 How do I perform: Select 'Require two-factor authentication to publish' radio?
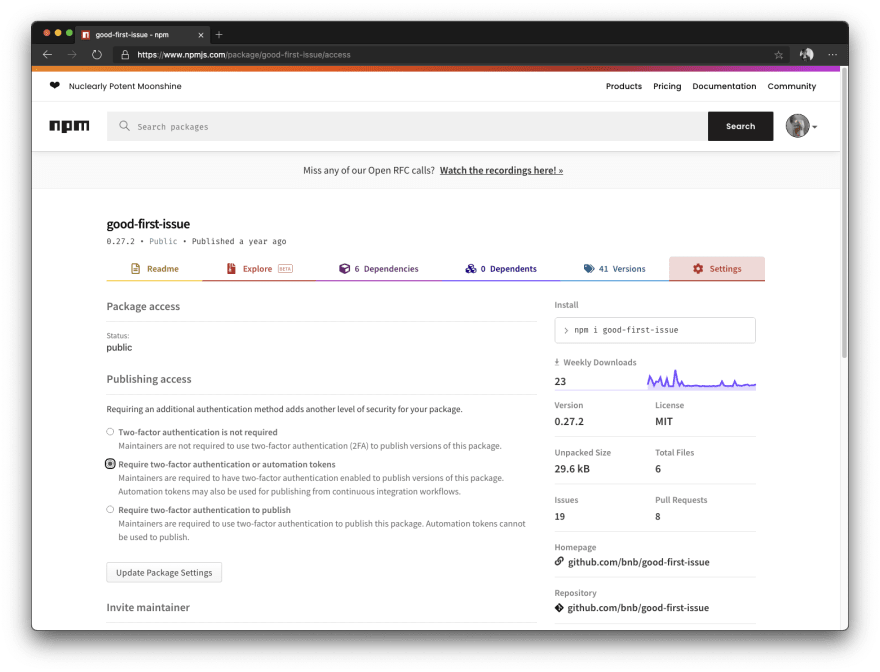point(110,509)
